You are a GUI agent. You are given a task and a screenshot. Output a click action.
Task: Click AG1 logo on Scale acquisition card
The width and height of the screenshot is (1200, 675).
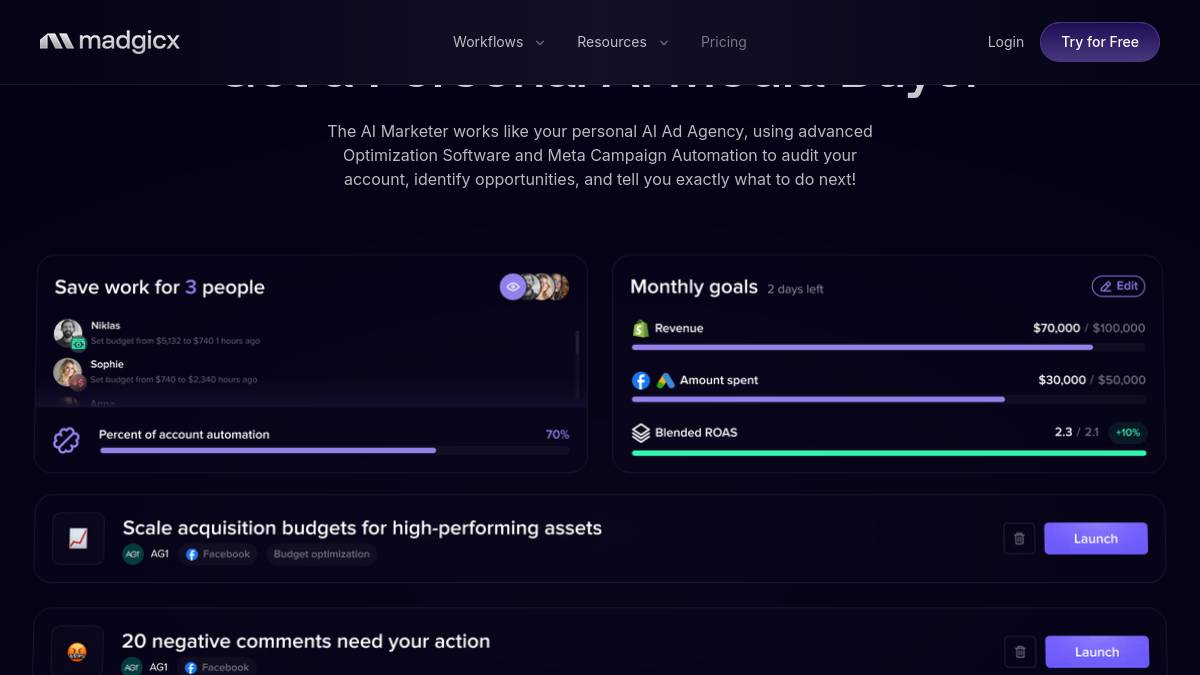point(133,554)
